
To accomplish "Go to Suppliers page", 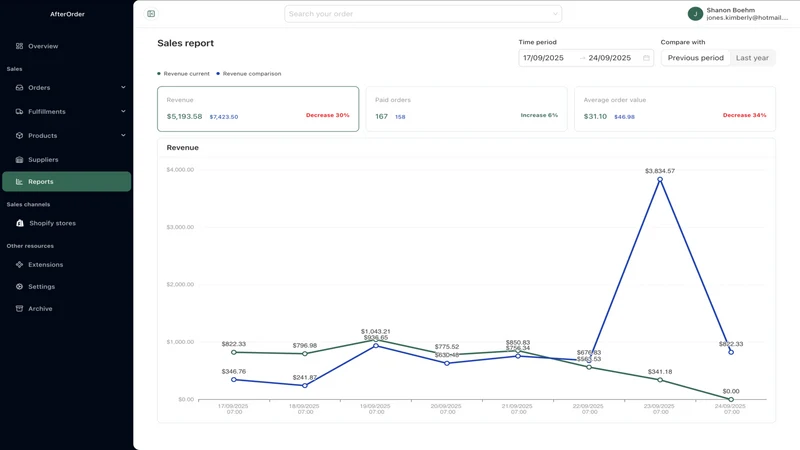I will coord(66,160).
